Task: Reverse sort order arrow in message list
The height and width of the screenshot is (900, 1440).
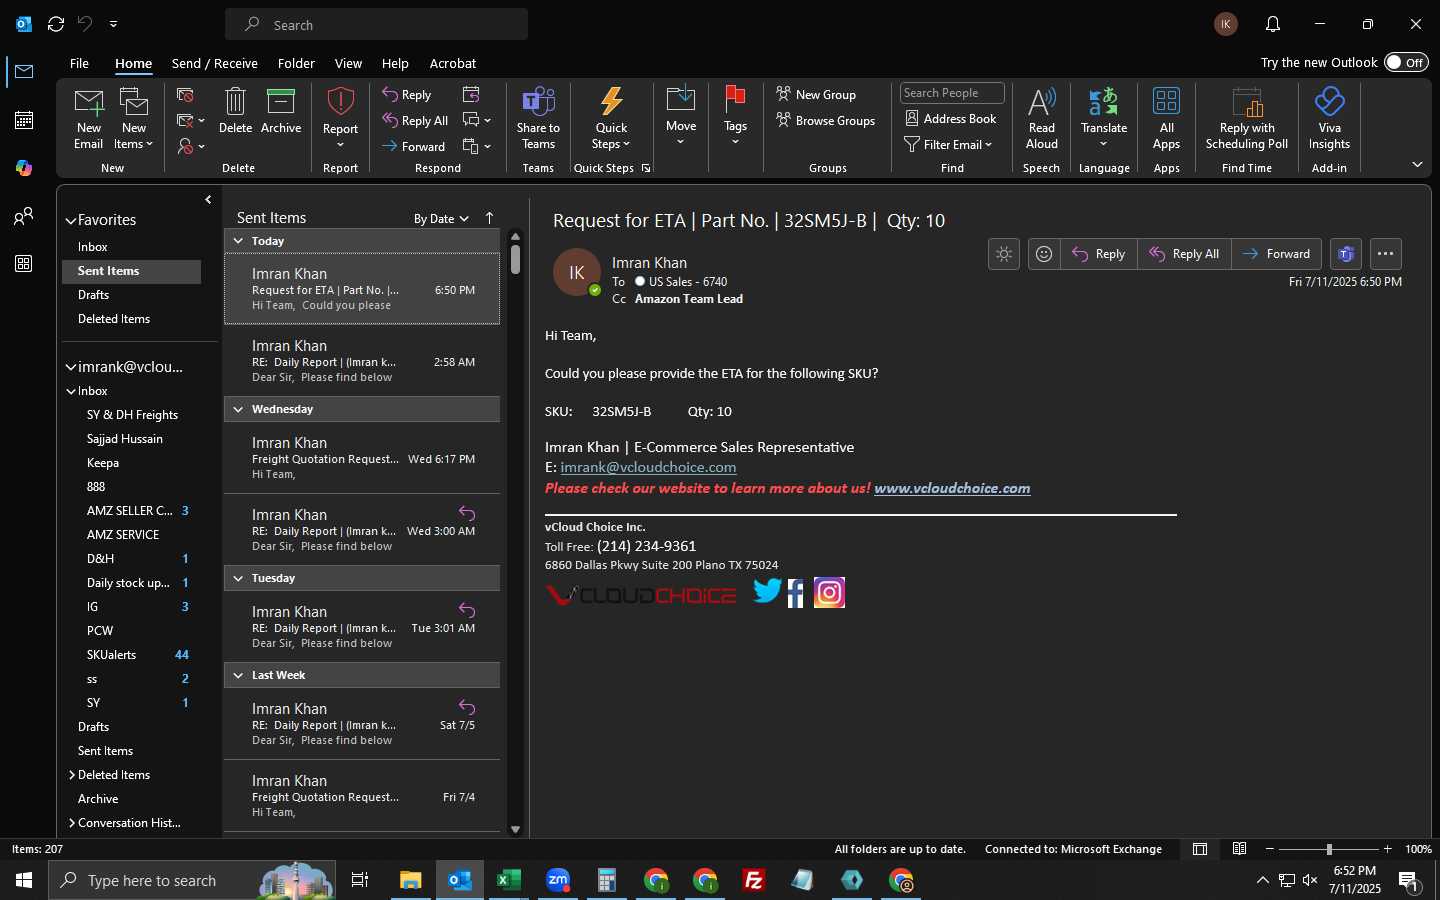Action: (489, 218)
